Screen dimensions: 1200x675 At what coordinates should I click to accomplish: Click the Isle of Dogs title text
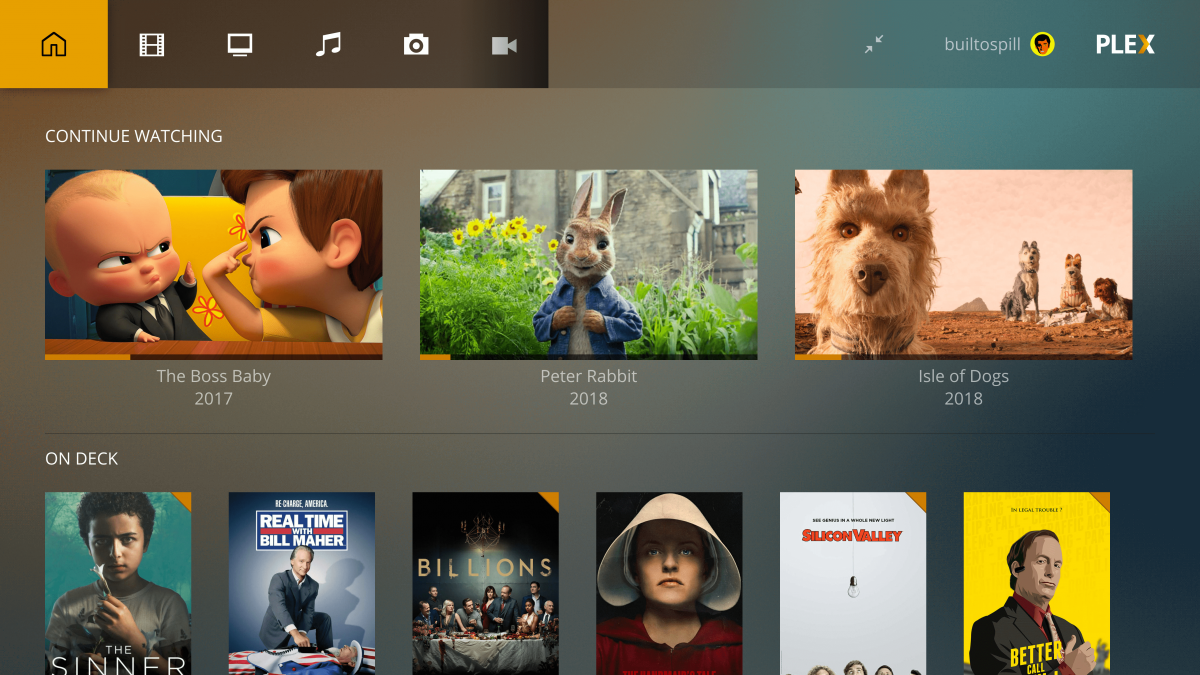[964, 377]
